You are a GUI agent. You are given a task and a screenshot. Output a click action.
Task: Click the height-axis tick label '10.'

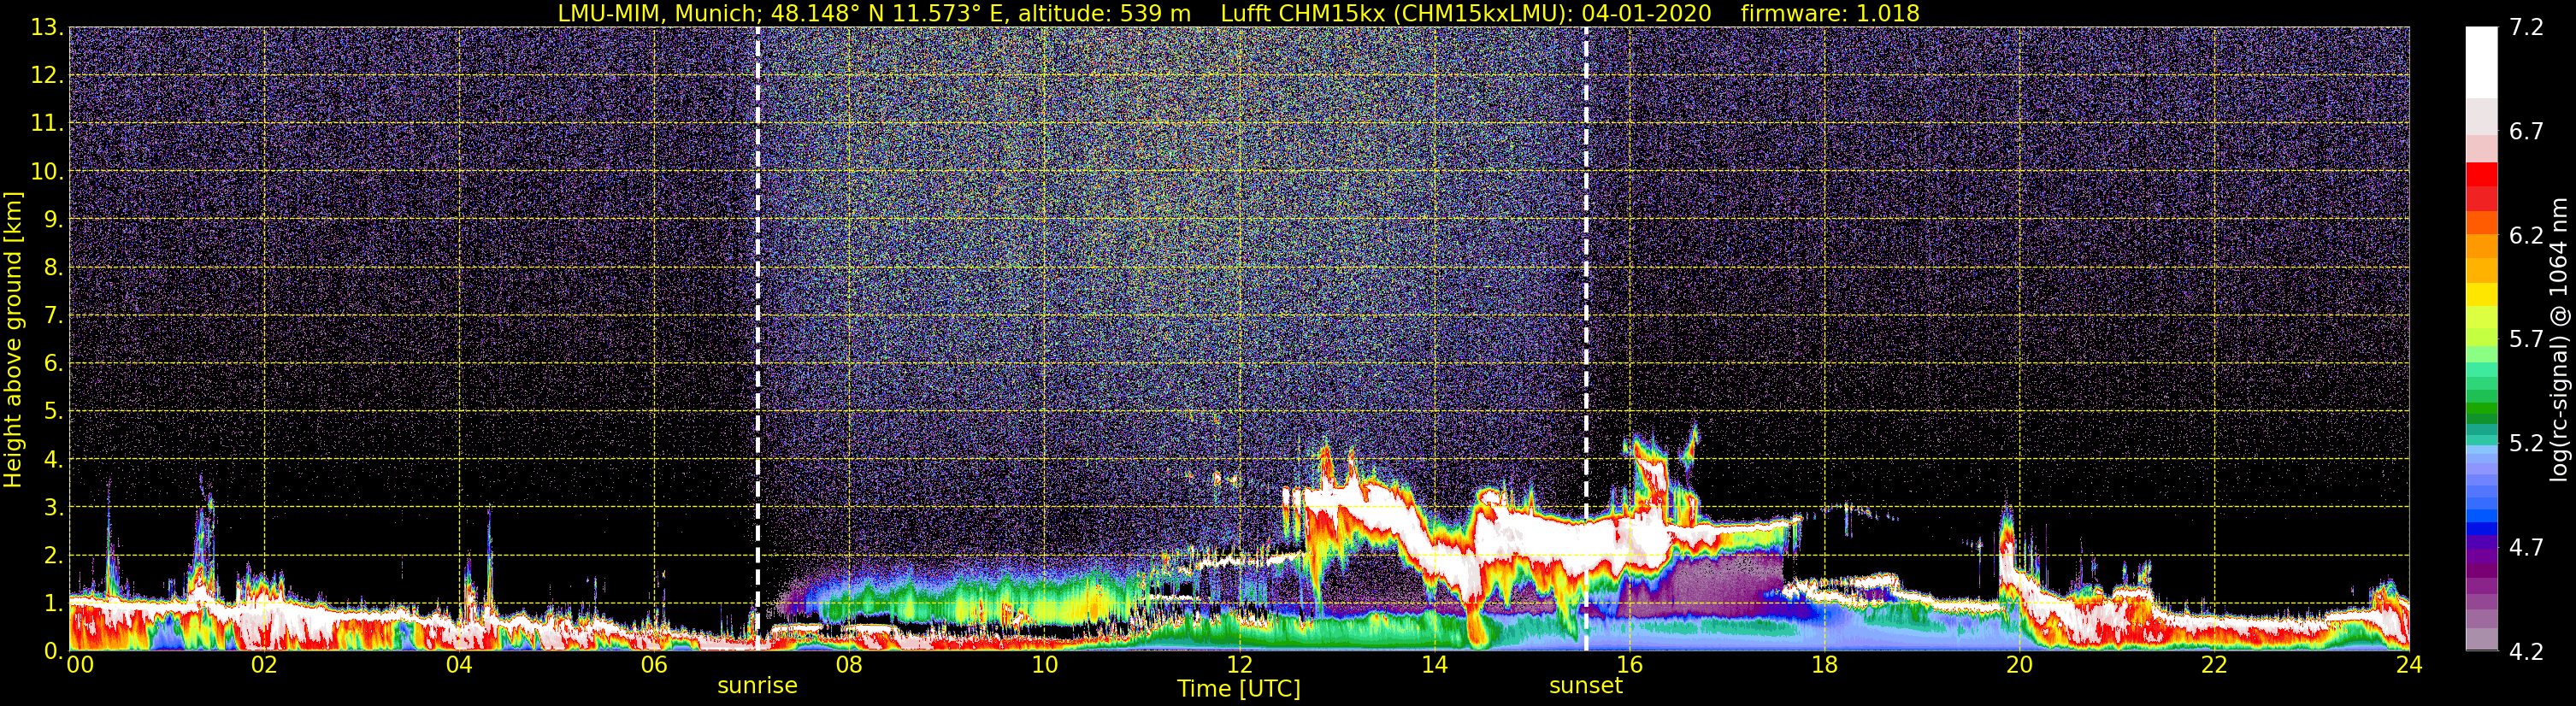(x=47, y=172)
